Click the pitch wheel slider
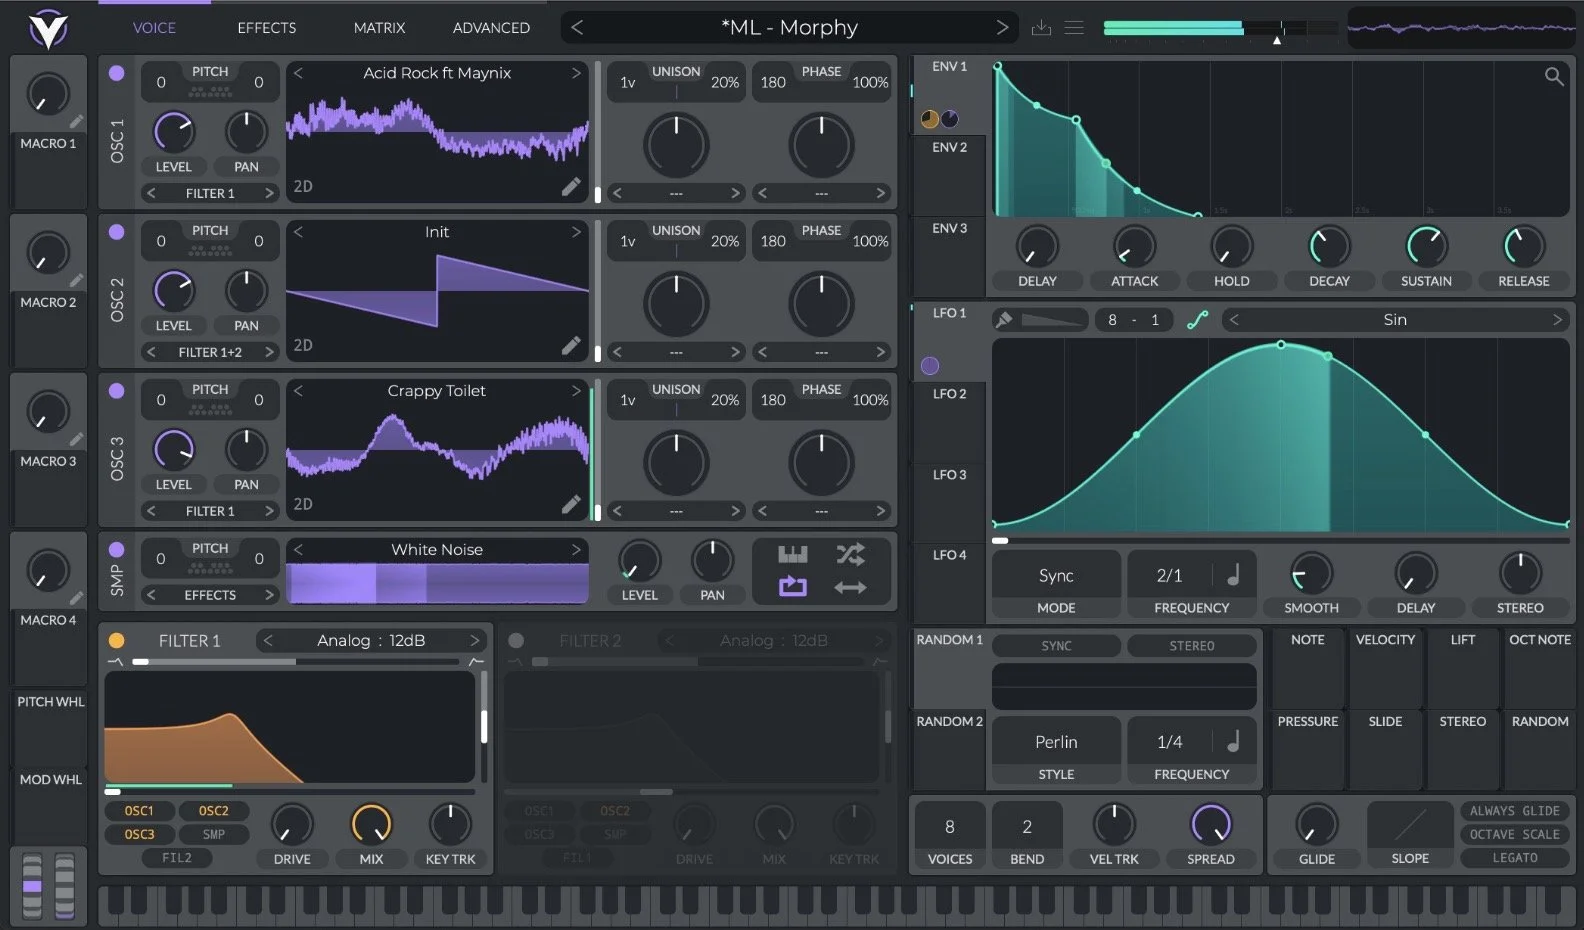 click(33, 886)
